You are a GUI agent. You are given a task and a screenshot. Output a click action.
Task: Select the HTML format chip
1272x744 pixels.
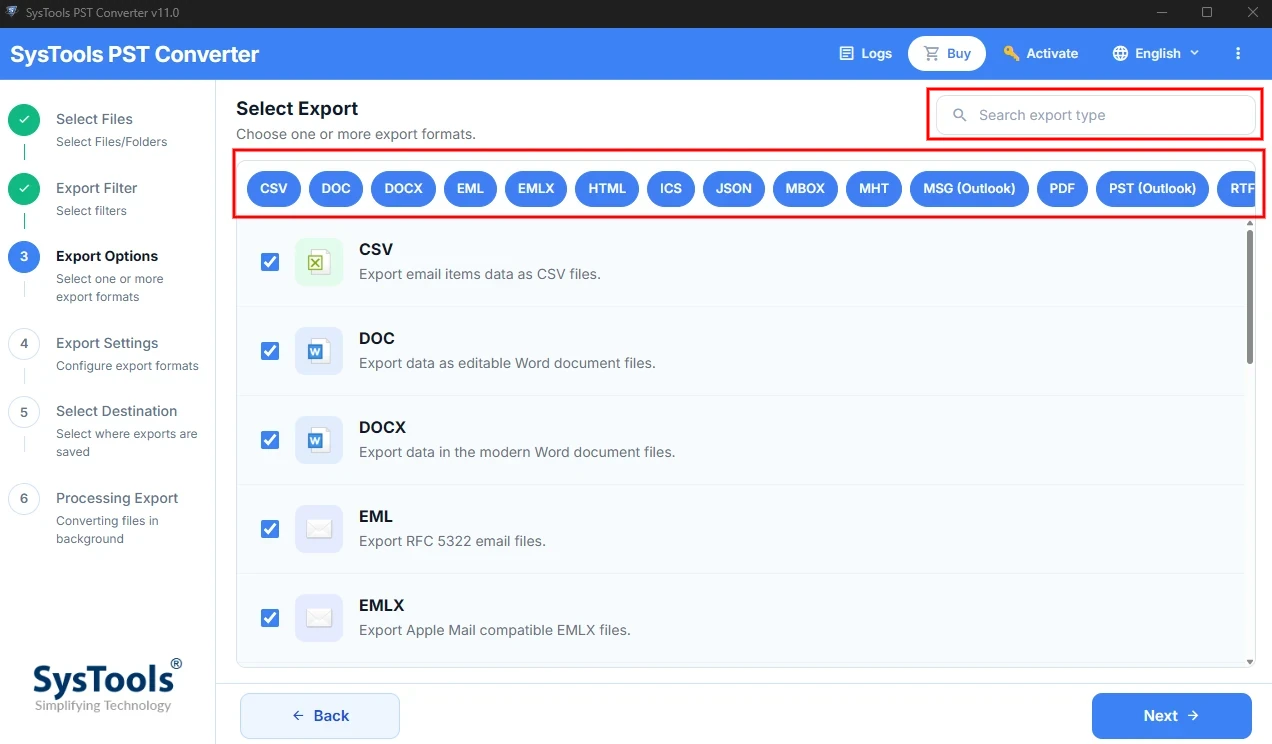(x=607, y=188)
